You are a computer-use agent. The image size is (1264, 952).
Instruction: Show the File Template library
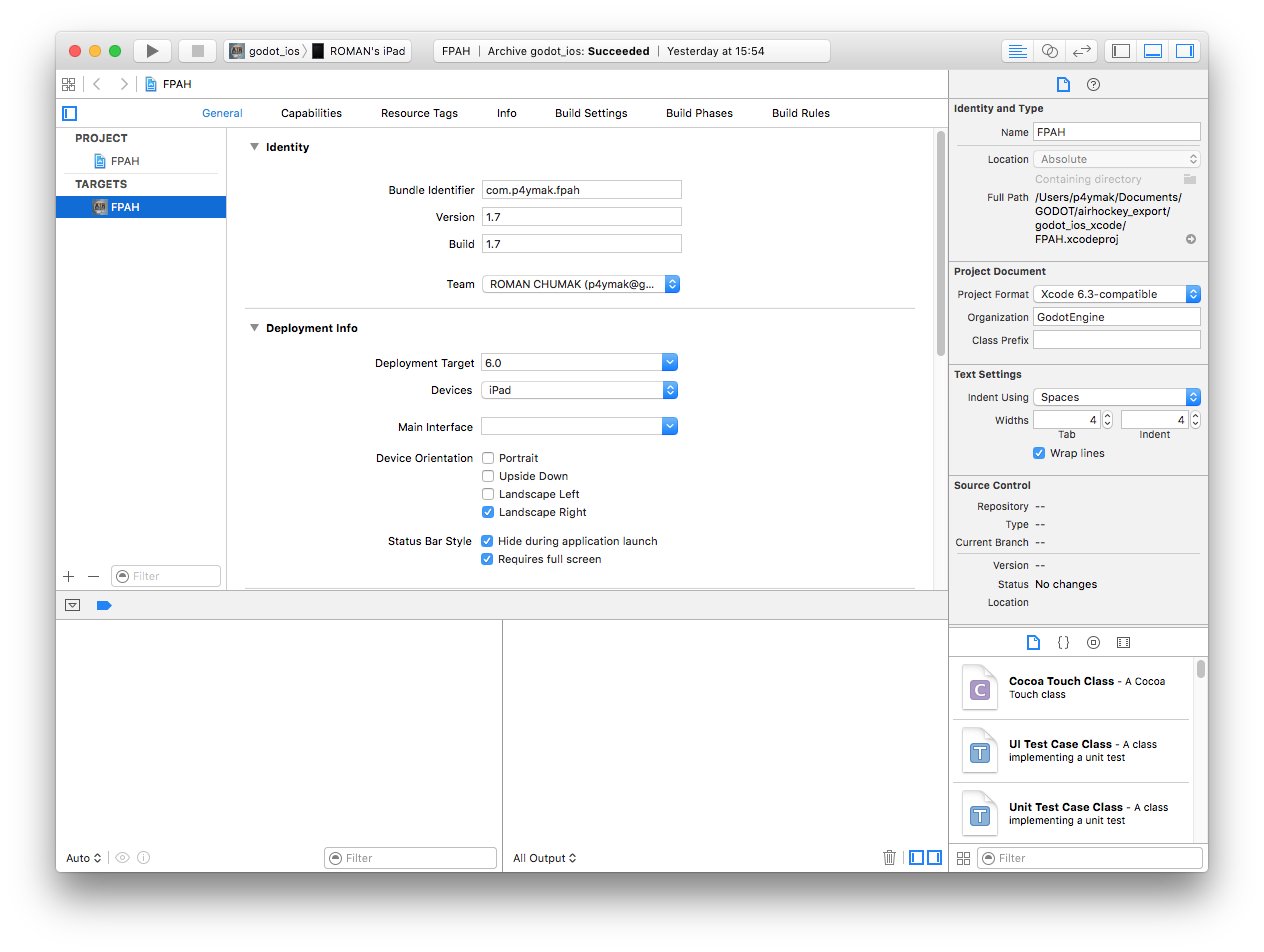(x=1034, y=643)
